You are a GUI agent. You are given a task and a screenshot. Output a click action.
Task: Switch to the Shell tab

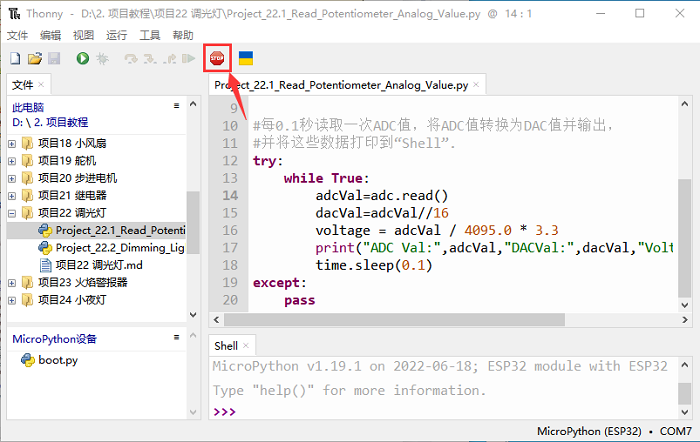[x=226, y=346]
